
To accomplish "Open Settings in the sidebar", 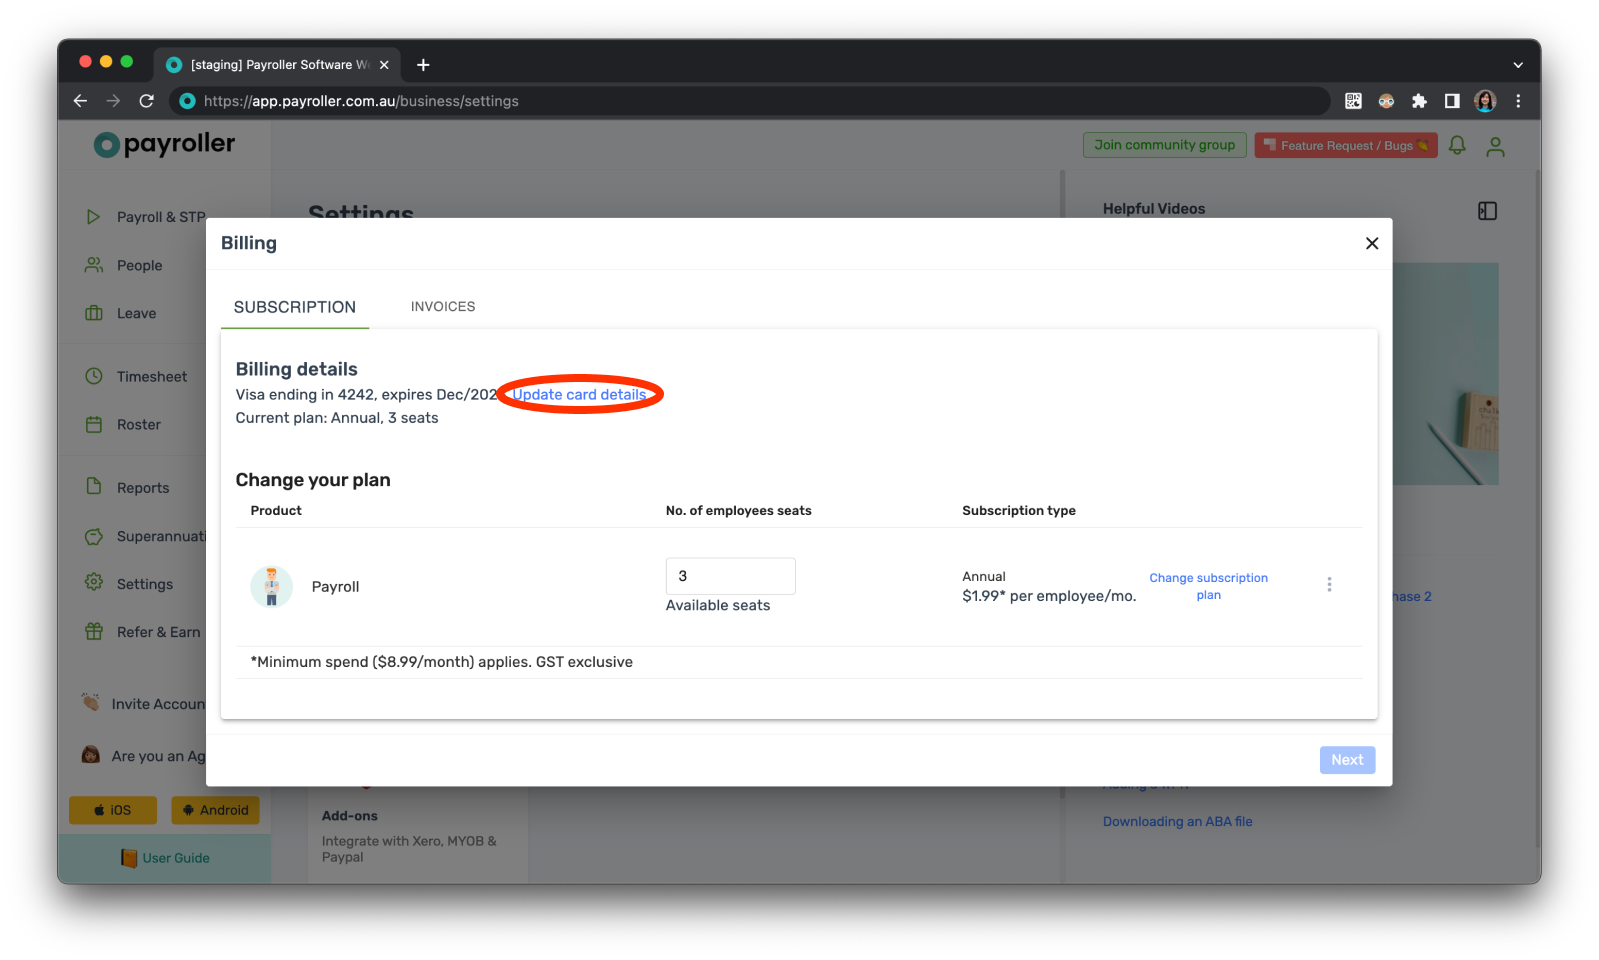I will point(144,584).
